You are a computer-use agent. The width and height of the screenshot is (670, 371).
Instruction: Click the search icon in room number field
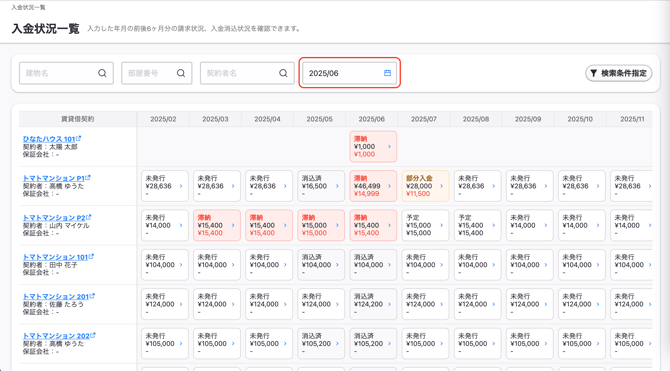pyautogui.click(x=181, y=73)
